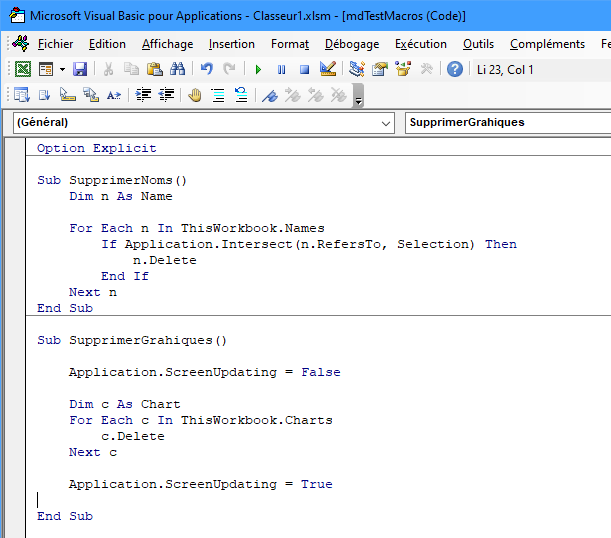
Task: Click the 'Dim c As Chart' line
Action: [x=125, y=404]
